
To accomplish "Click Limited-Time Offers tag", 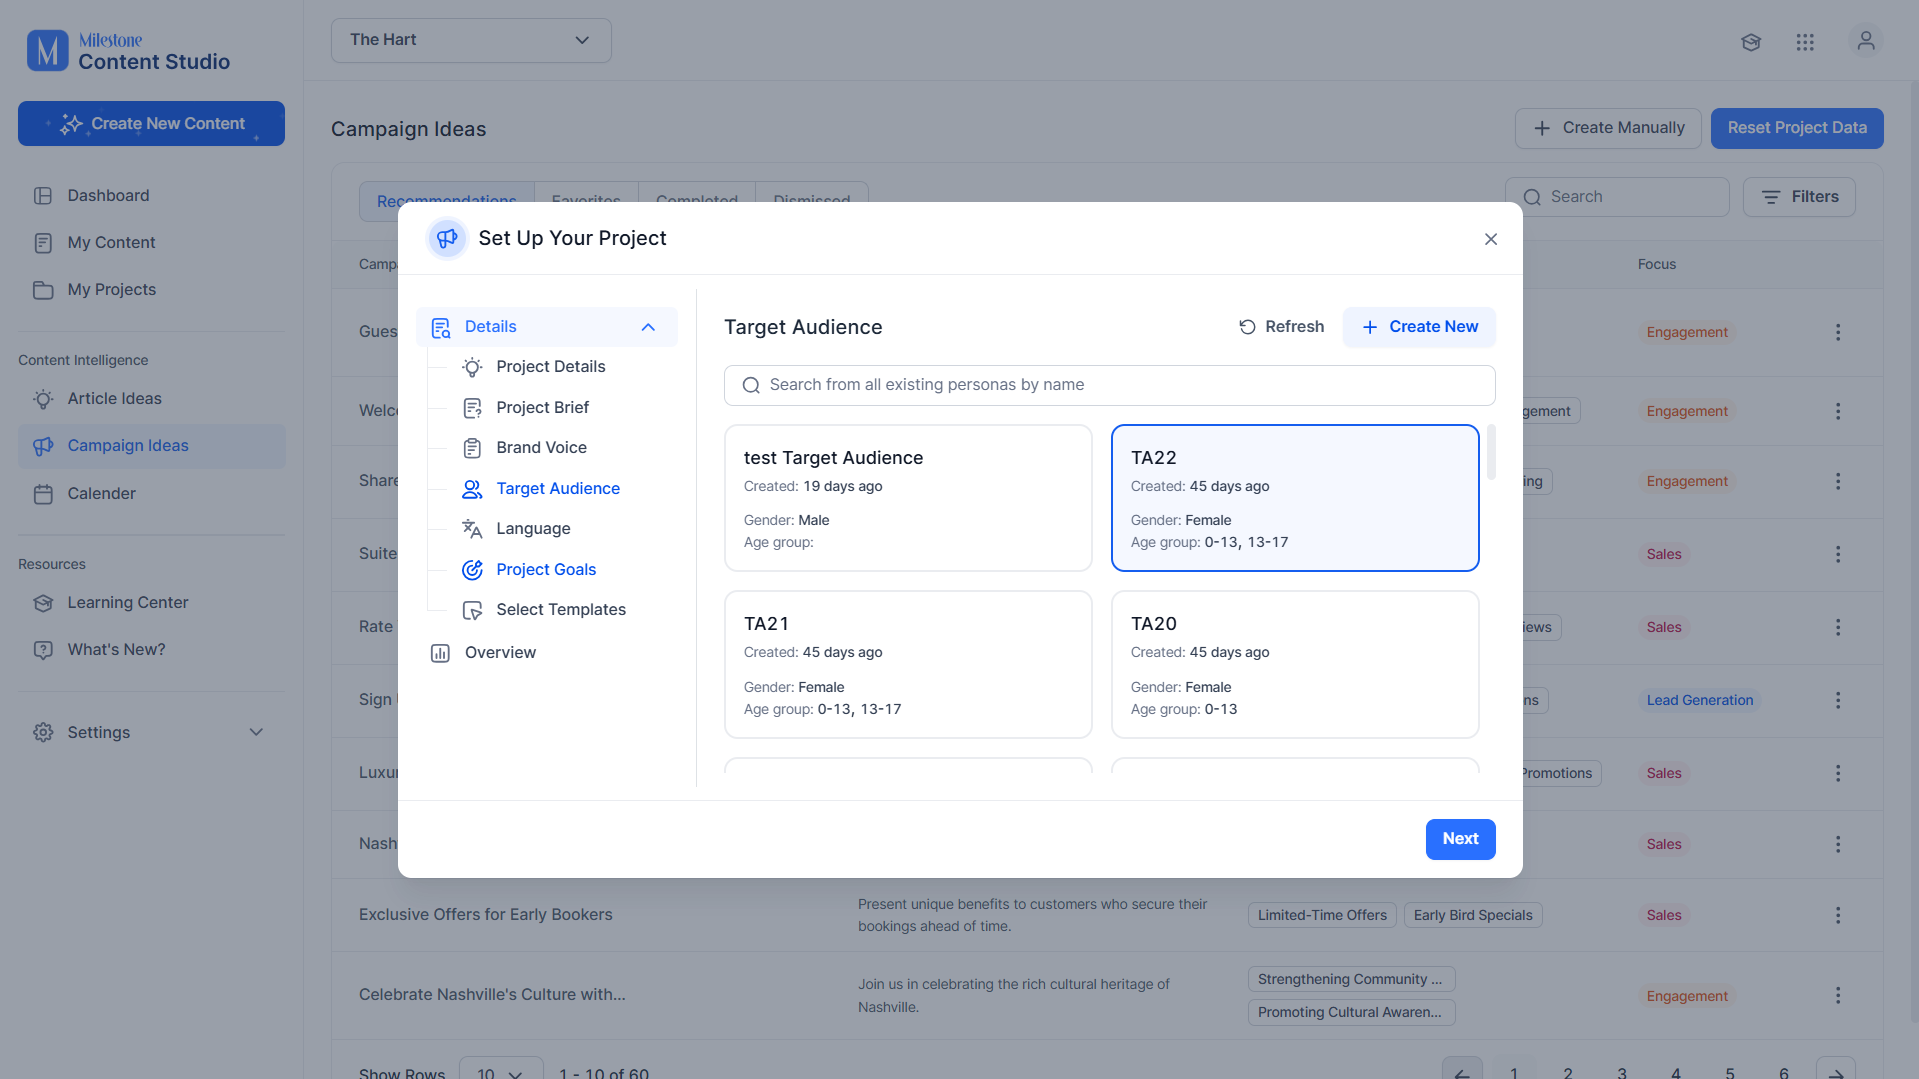I will click(1322, 915).
